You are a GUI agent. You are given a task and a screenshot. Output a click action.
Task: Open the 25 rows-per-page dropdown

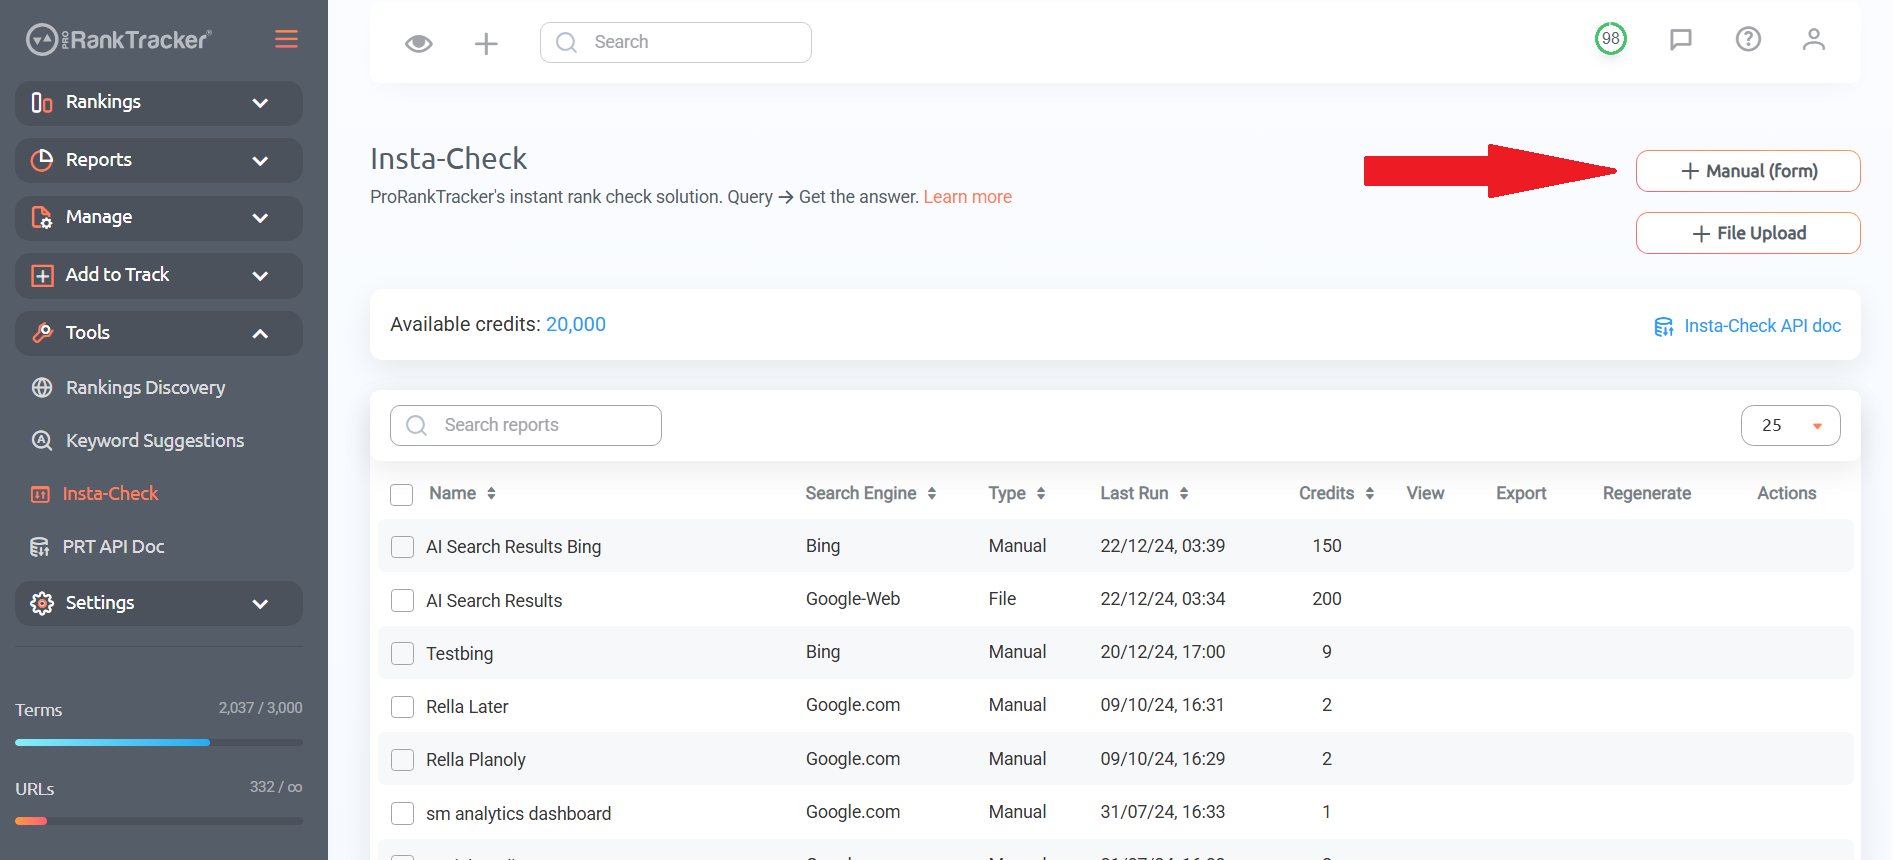1790,425
